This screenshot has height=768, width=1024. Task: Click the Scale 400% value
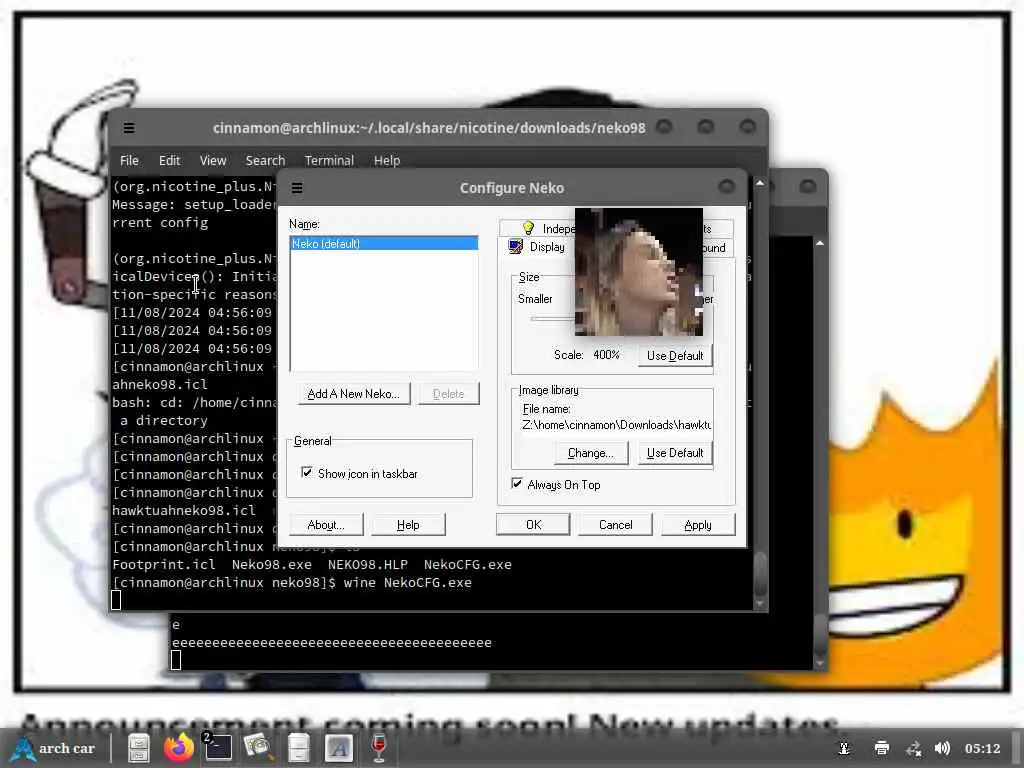(x=607, y=355)
